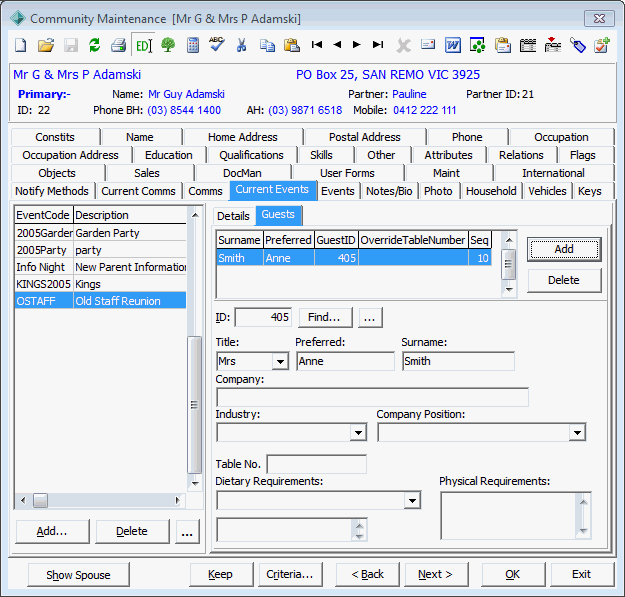Viewport: 625px width, 597px height.
Task: Paste using the clipboard icon
Action: (x=292, y=45)
